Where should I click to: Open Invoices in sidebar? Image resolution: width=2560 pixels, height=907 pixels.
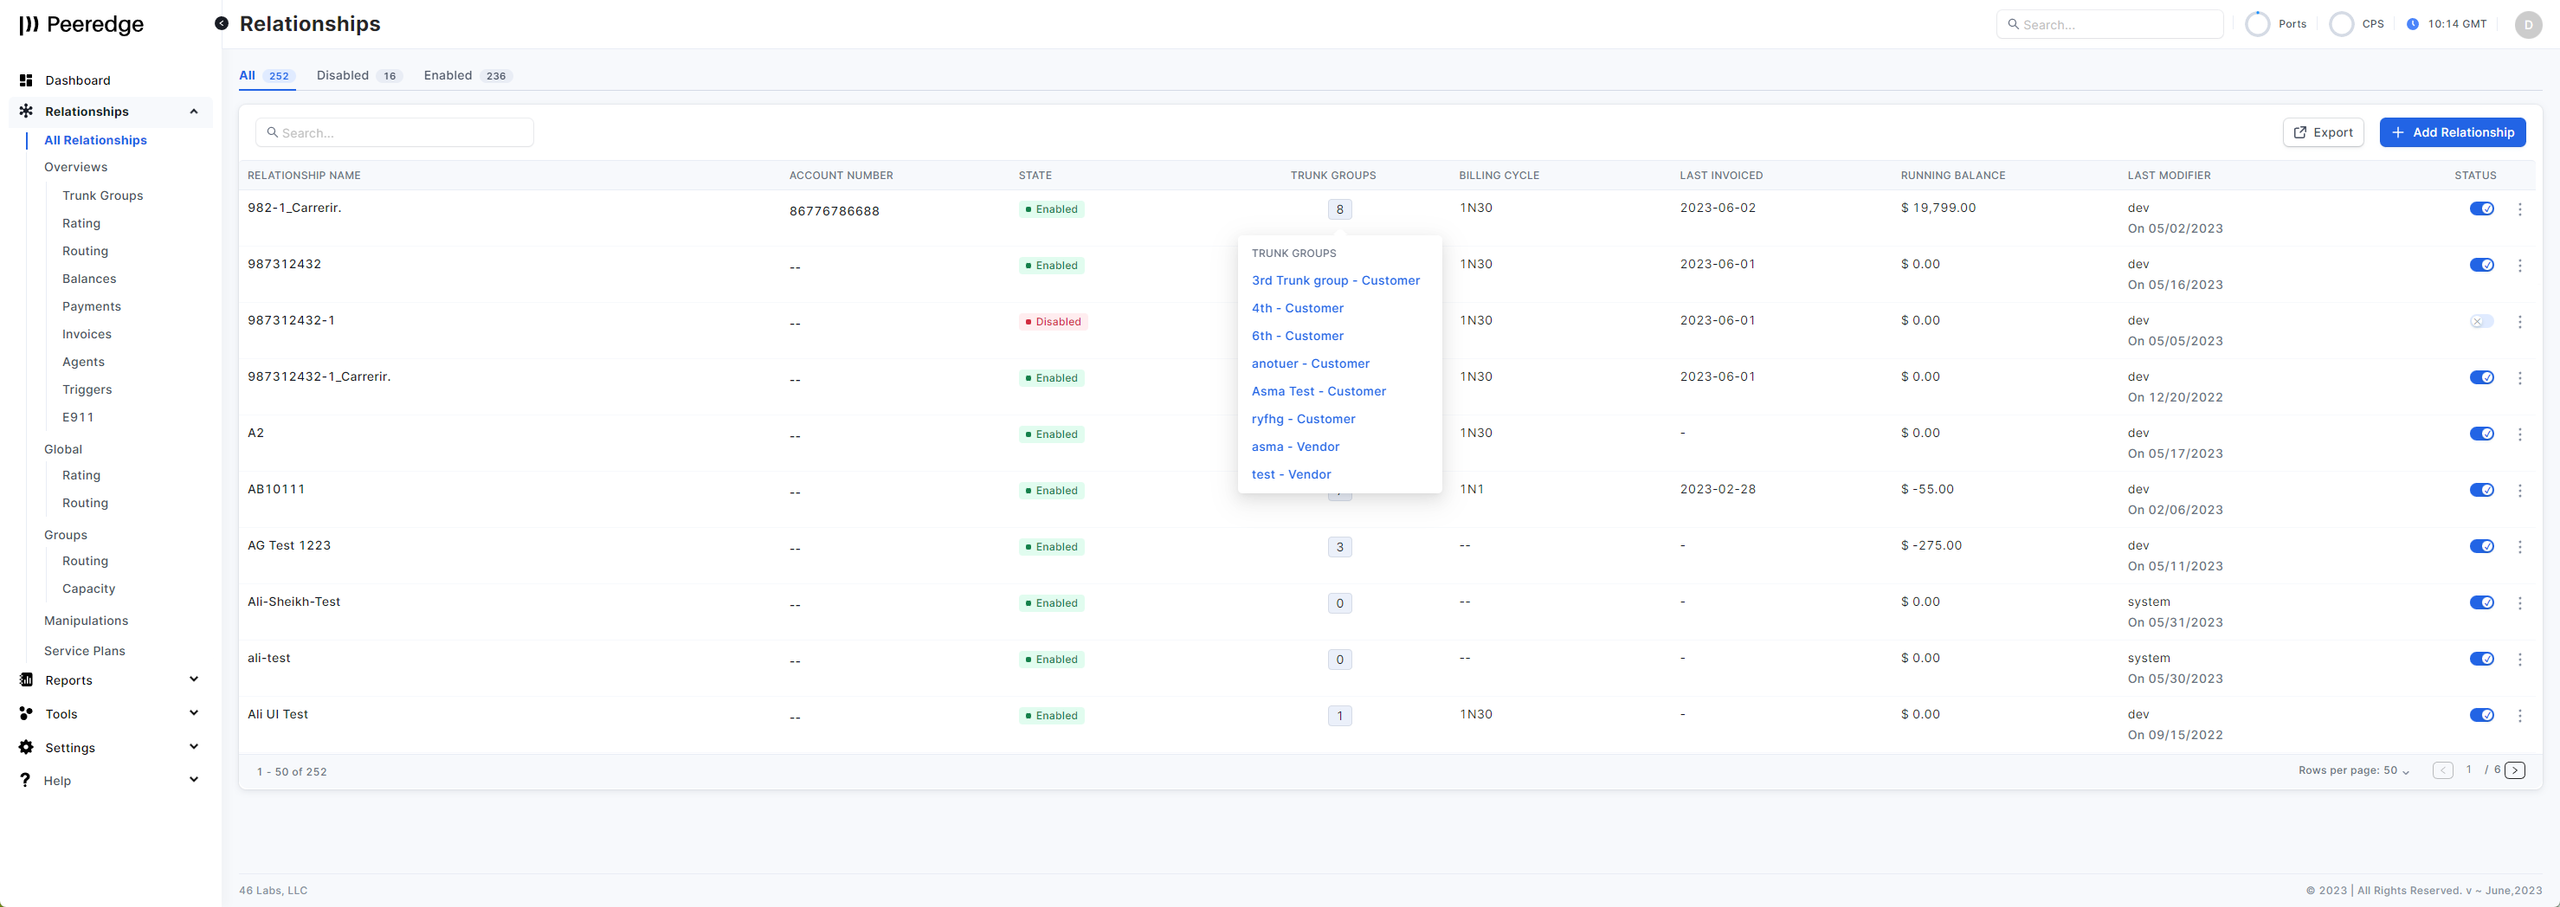point(87,334)
